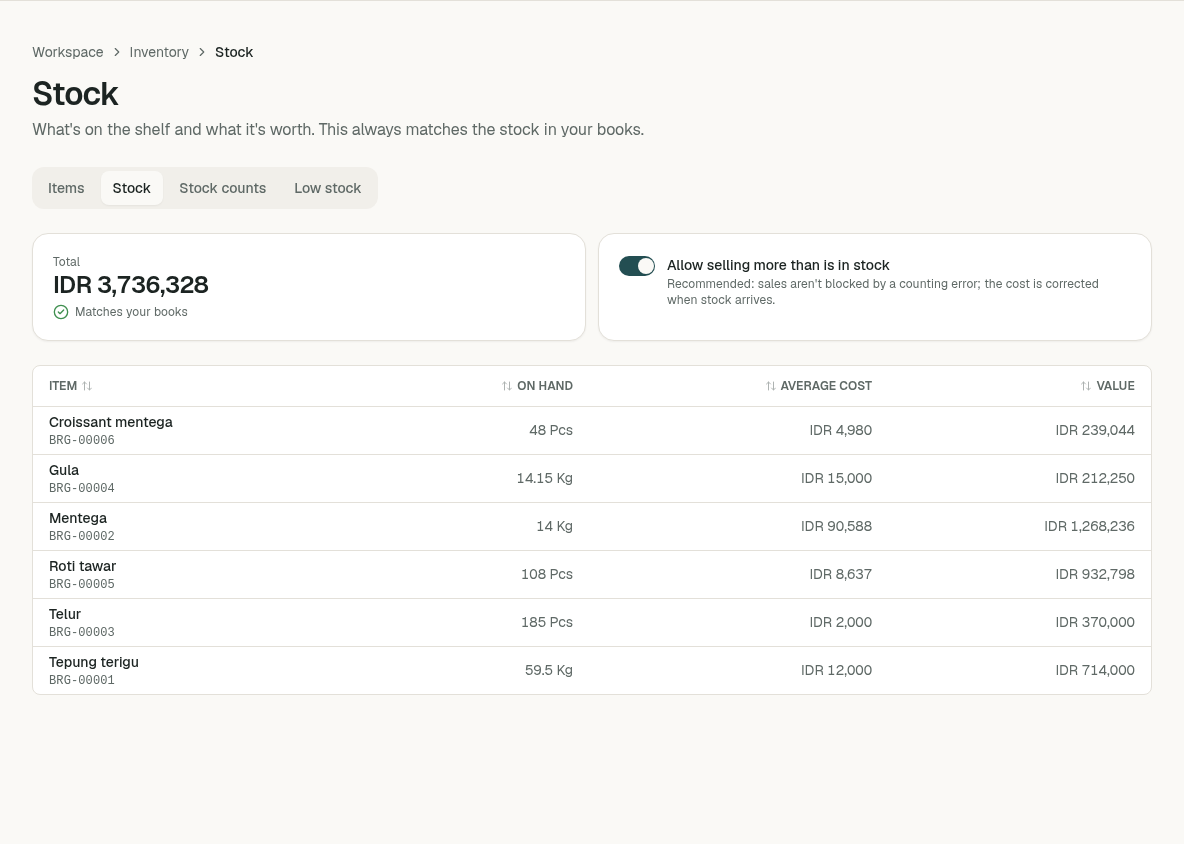Select the Stock tab

coord(131,188)
